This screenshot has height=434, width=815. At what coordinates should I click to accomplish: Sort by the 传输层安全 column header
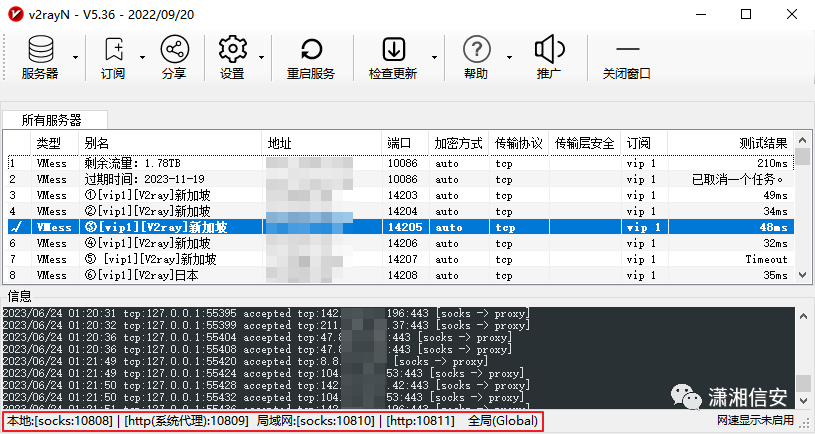click(585, 143)
